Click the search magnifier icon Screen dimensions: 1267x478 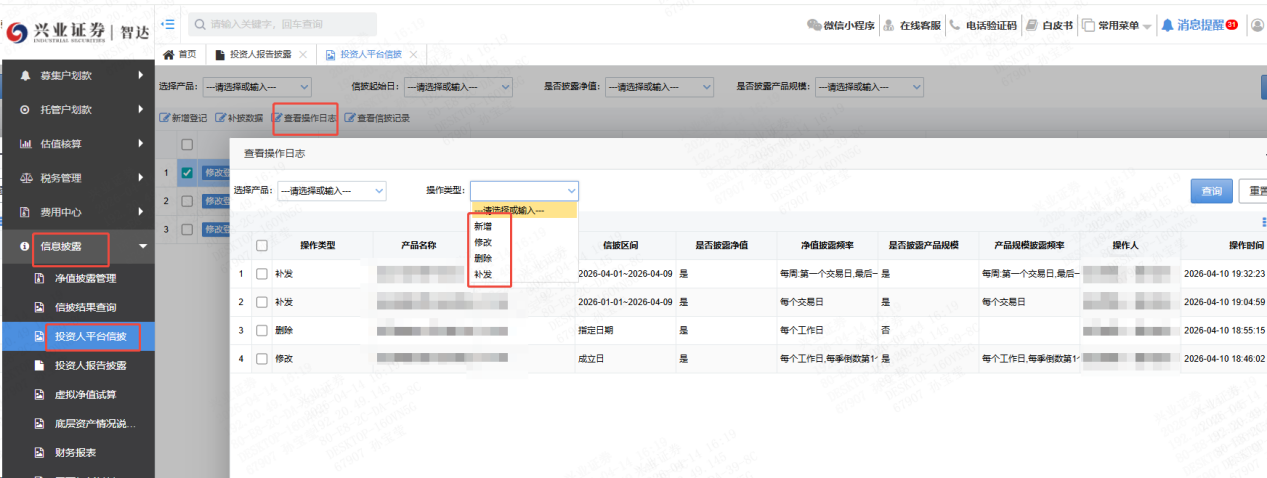[199, 24]
